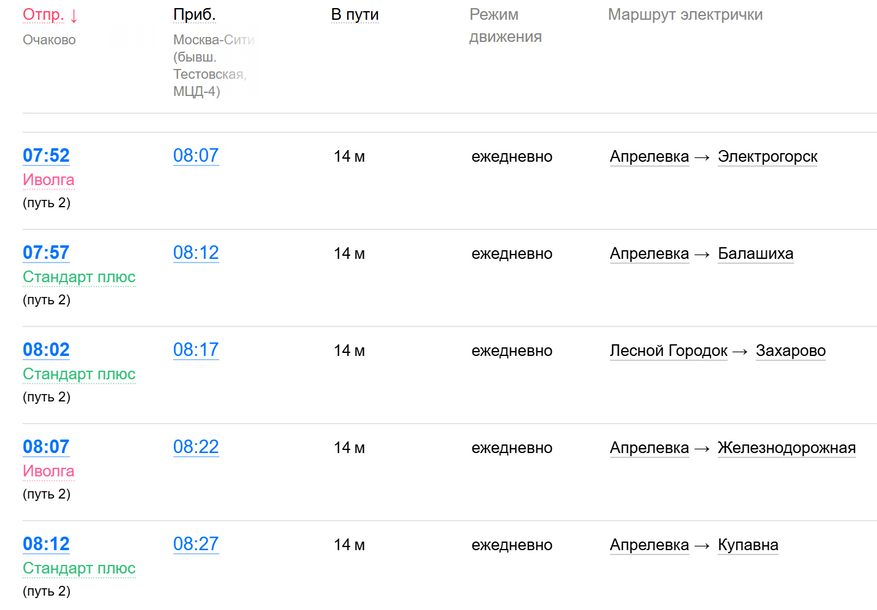Click the 08:27 arrival time link

196,544
